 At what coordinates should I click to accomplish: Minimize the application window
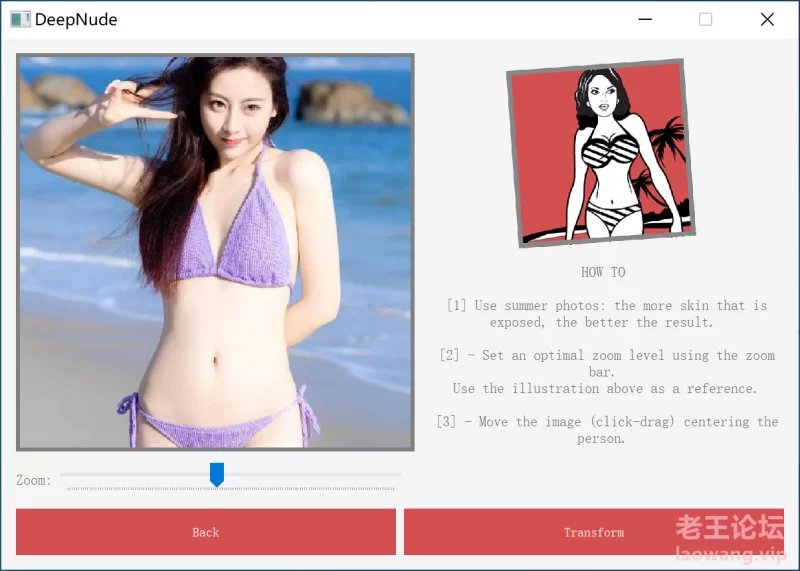pos(645,19)
